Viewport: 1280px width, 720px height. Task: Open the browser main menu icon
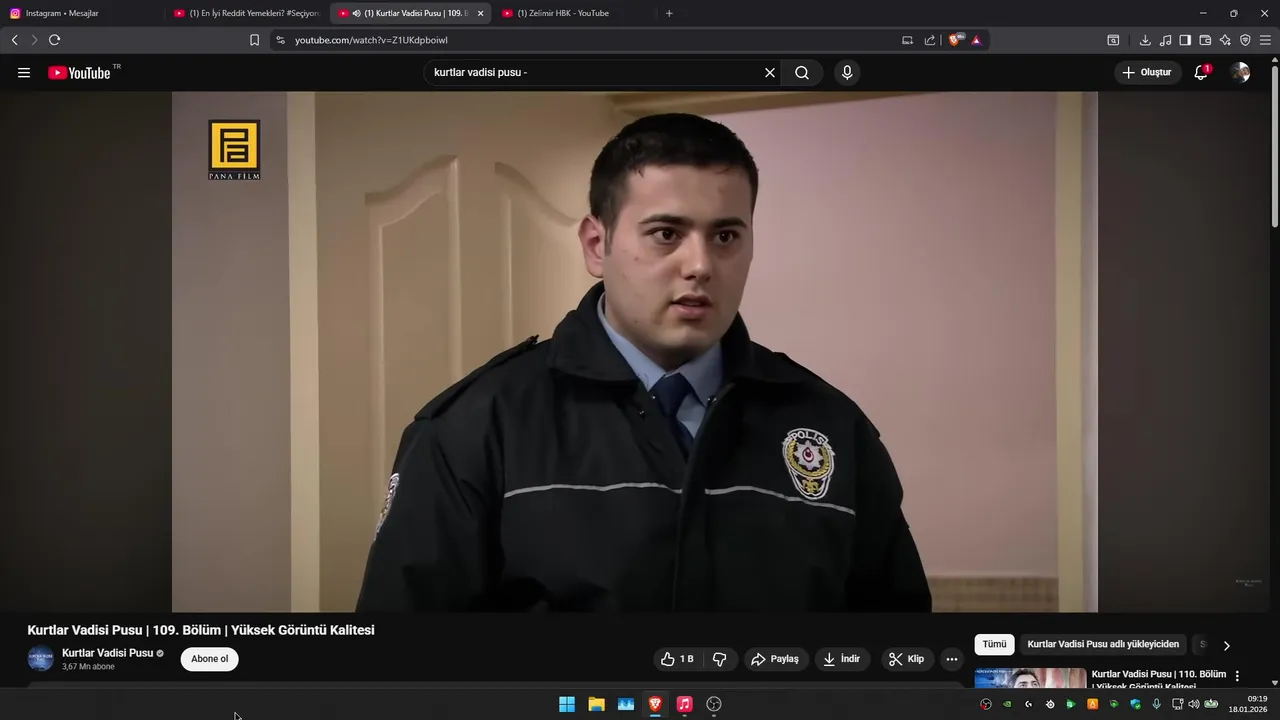(1265, 40)
